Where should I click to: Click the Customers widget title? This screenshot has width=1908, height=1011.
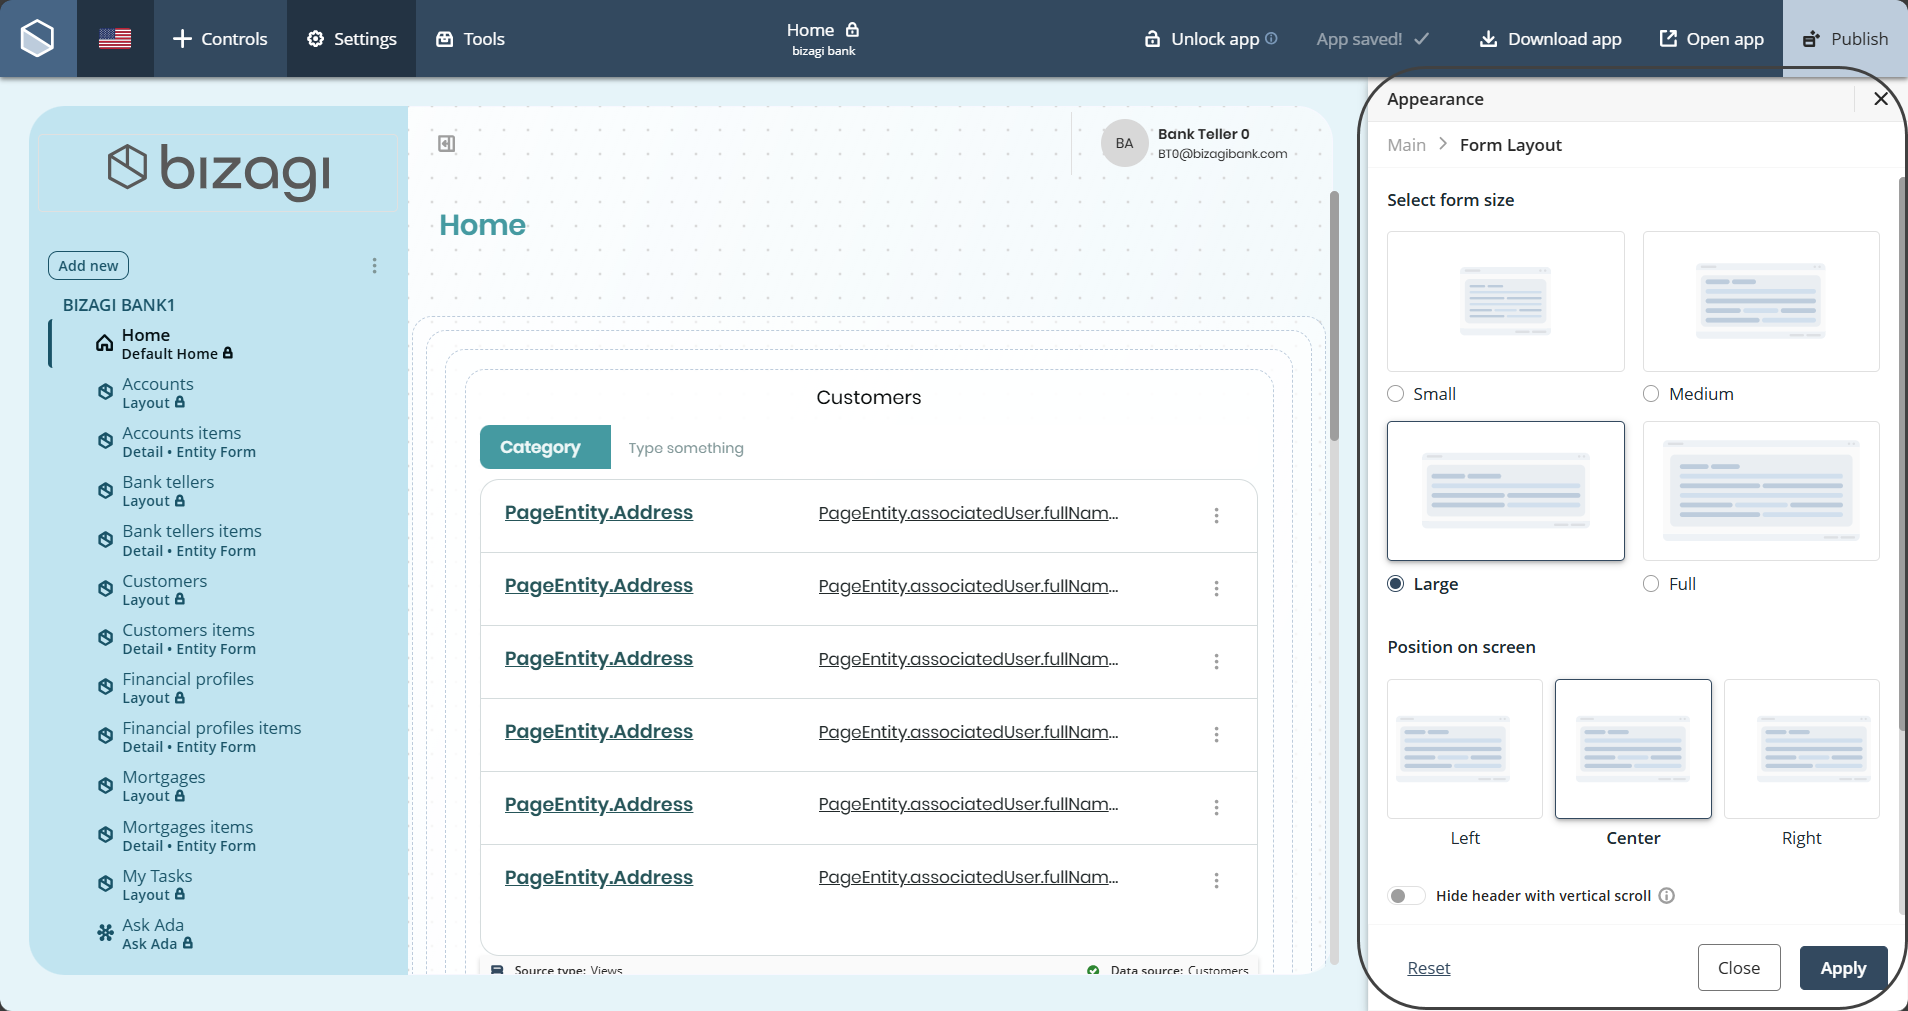[x=868, y=397]
